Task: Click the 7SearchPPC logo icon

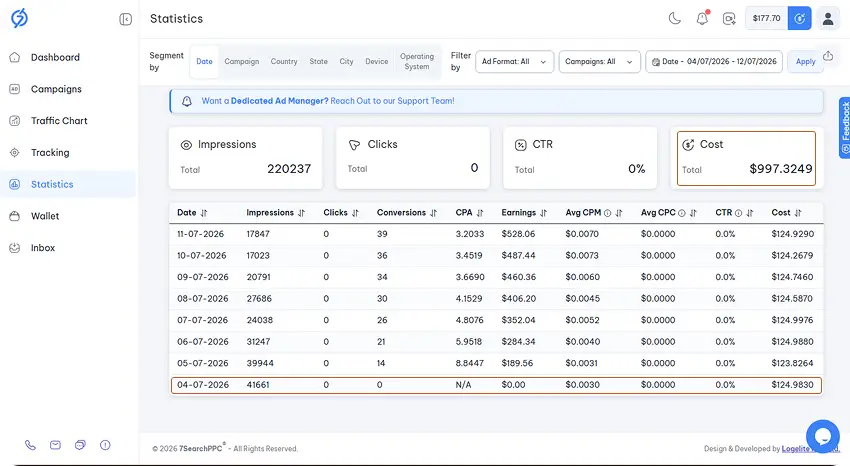Action: [x=20, y=18]
